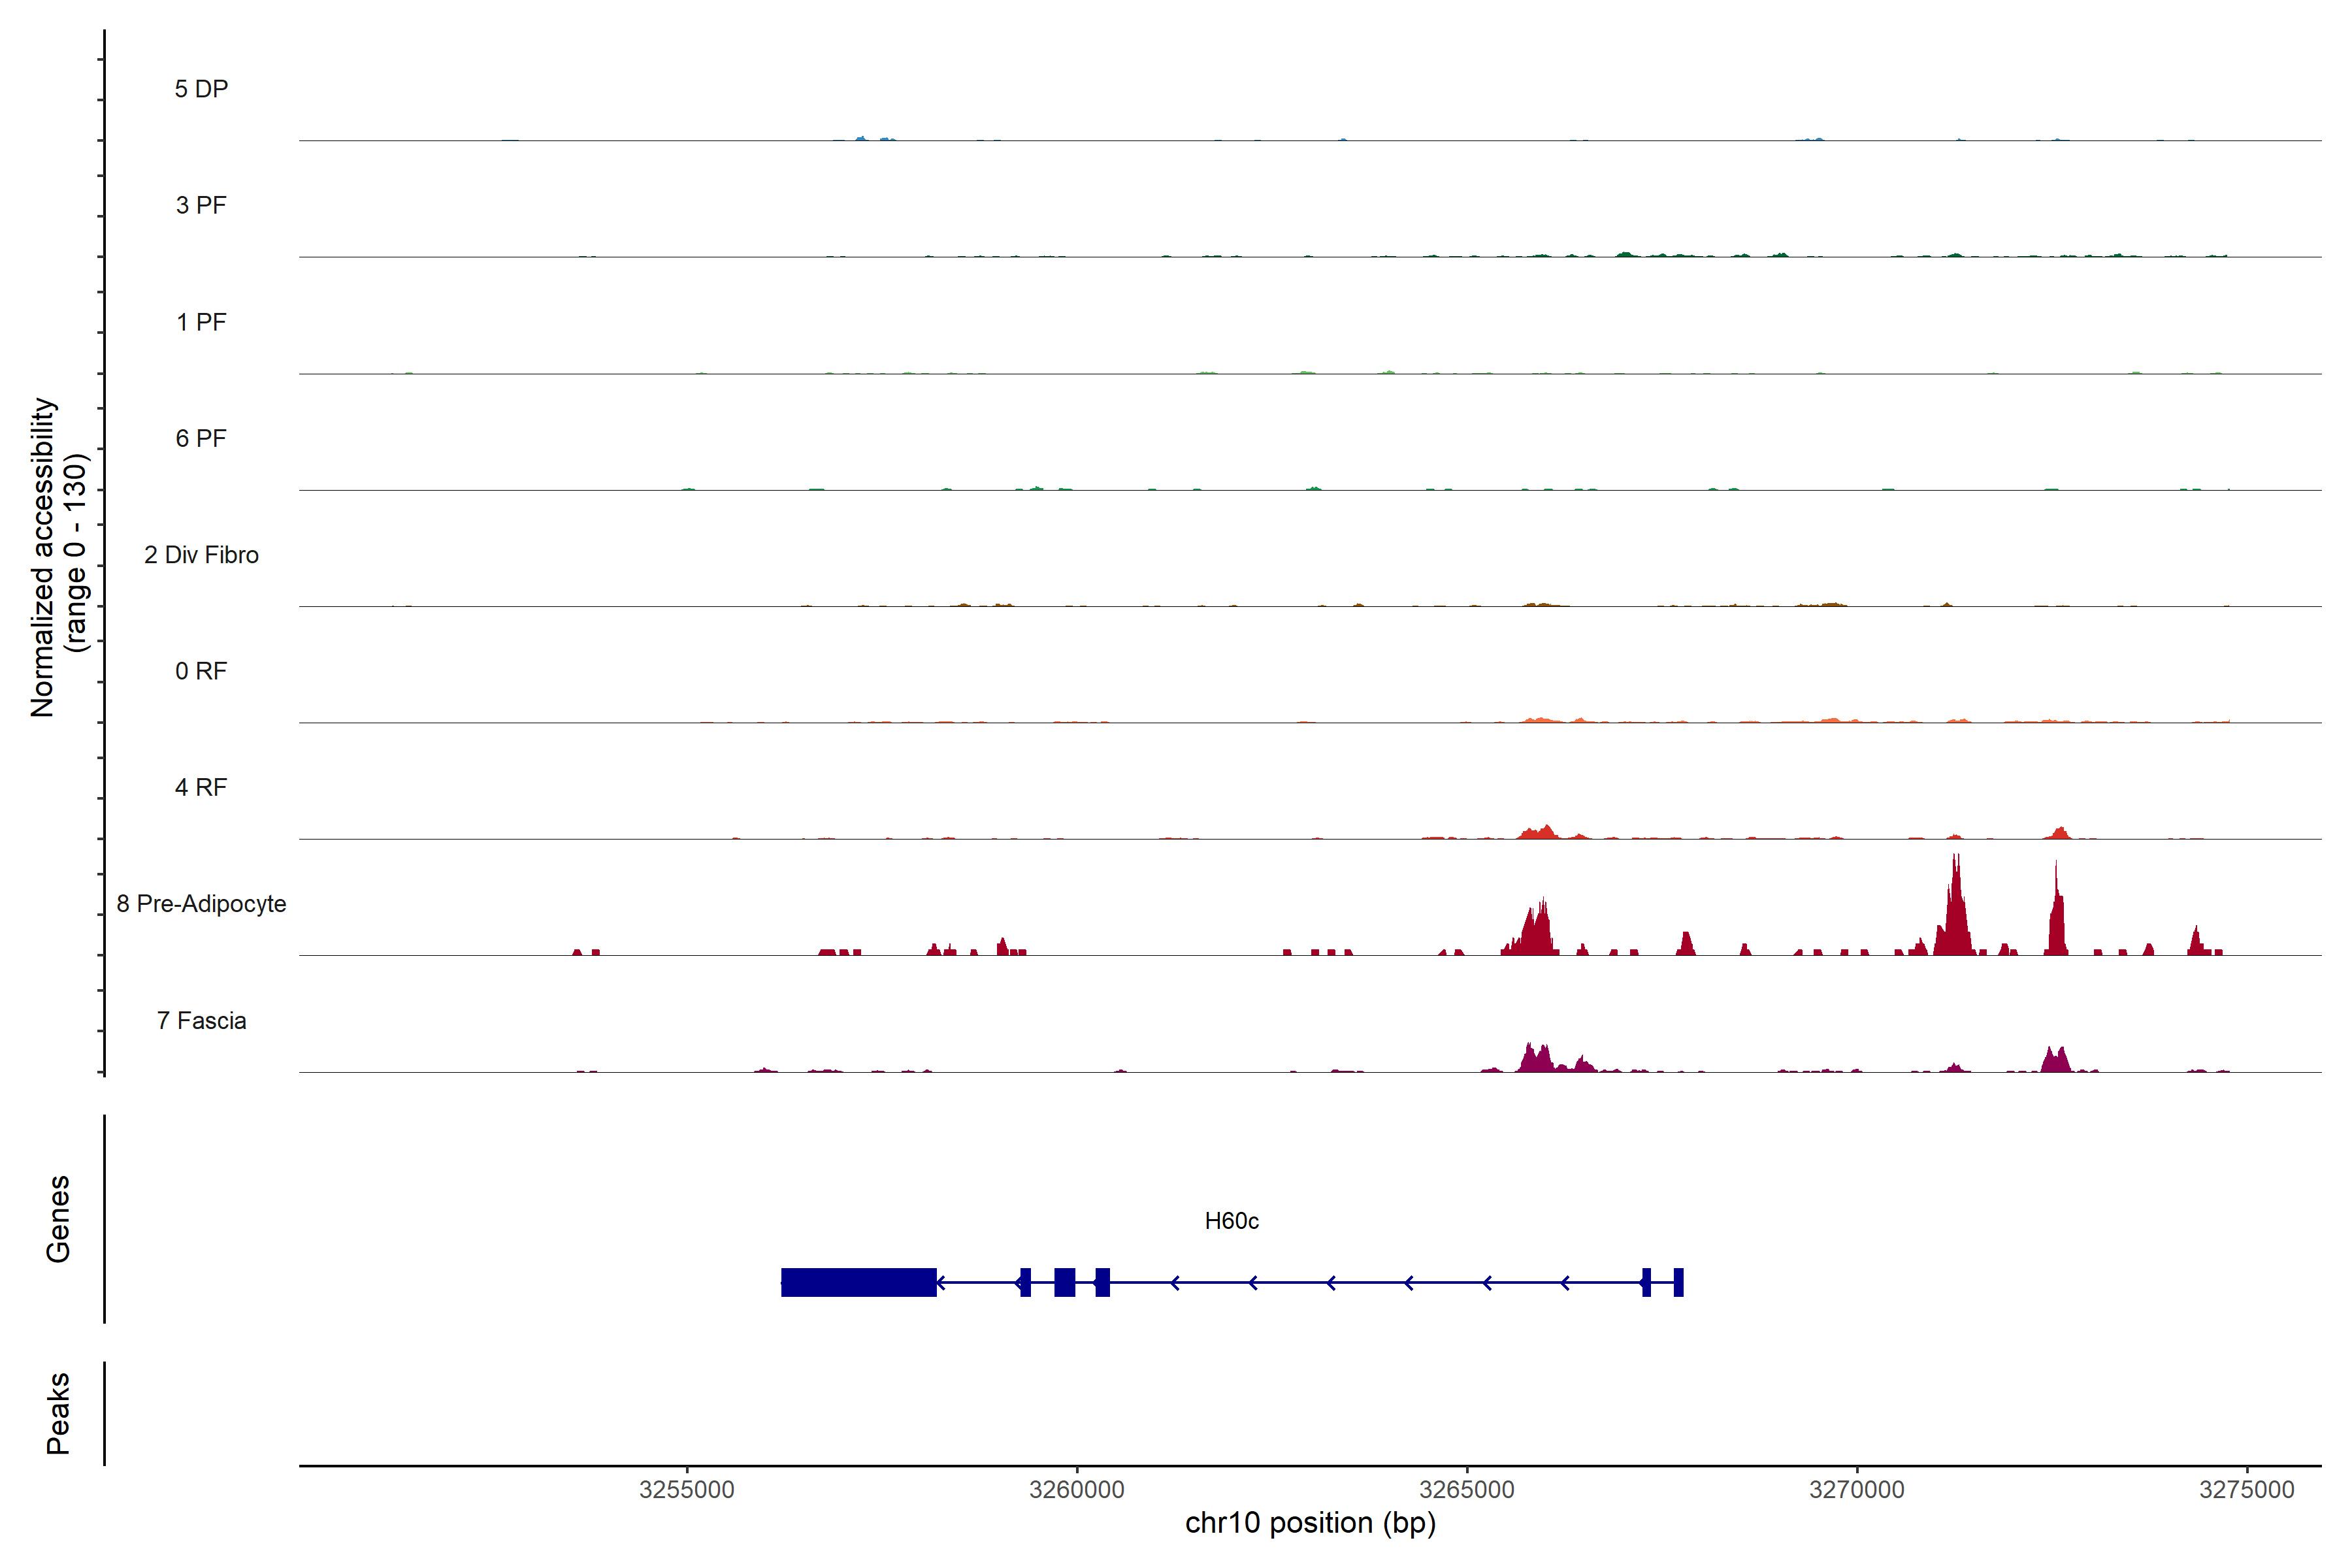Select the 2 Div Fibro track label
This screenshot has width=2352, height=1568.
point(201,555)
